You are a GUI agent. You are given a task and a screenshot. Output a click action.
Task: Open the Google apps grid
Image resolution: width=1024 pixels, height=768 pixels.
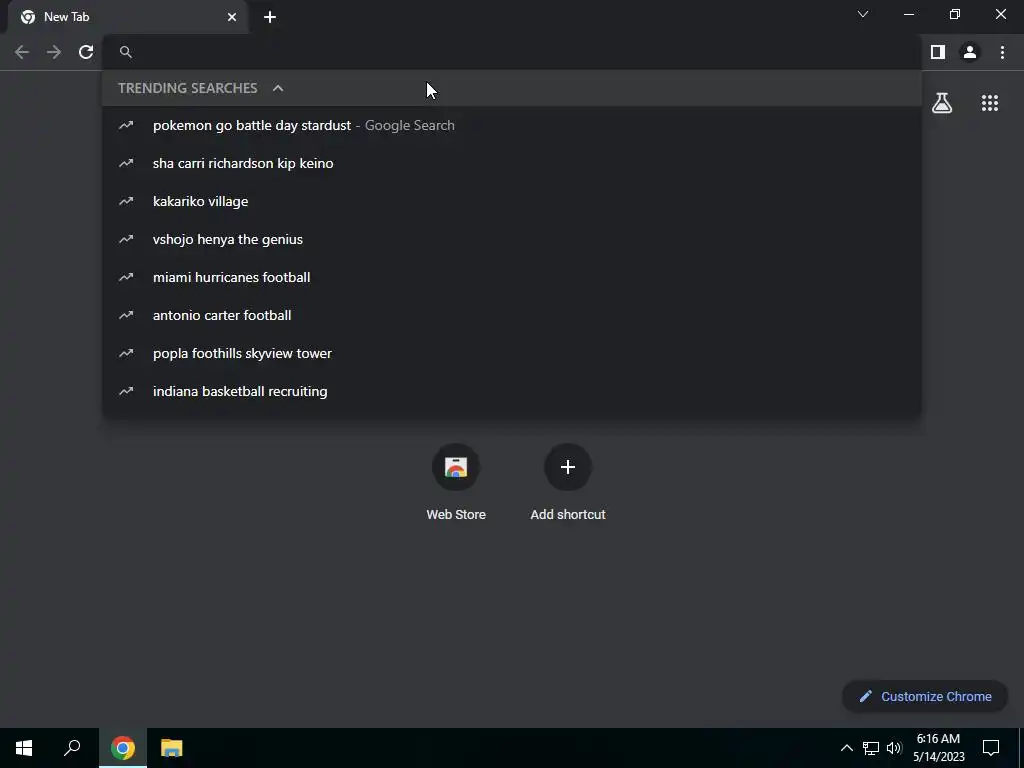point(990,103)
